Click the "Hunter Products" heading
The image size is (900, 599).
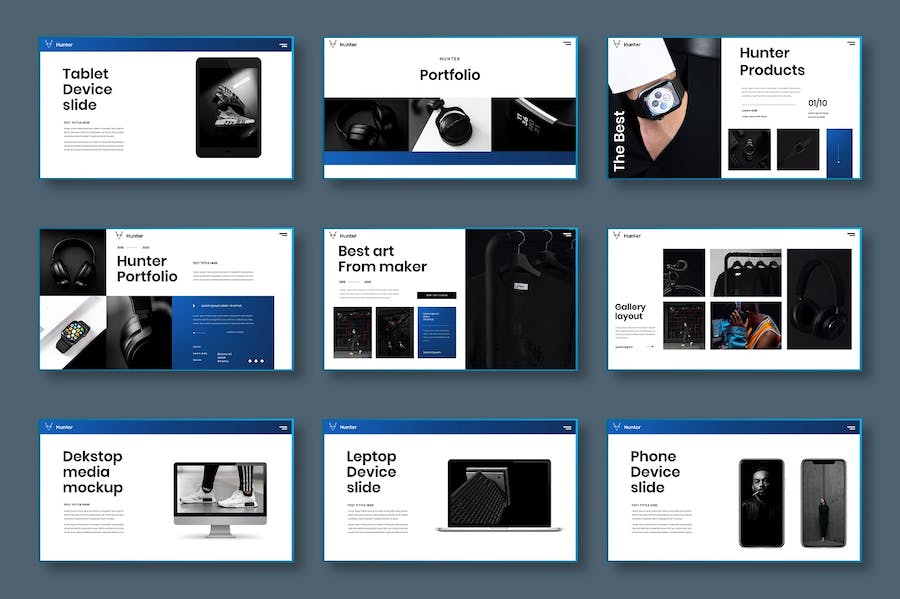click(x=772, y=61)
